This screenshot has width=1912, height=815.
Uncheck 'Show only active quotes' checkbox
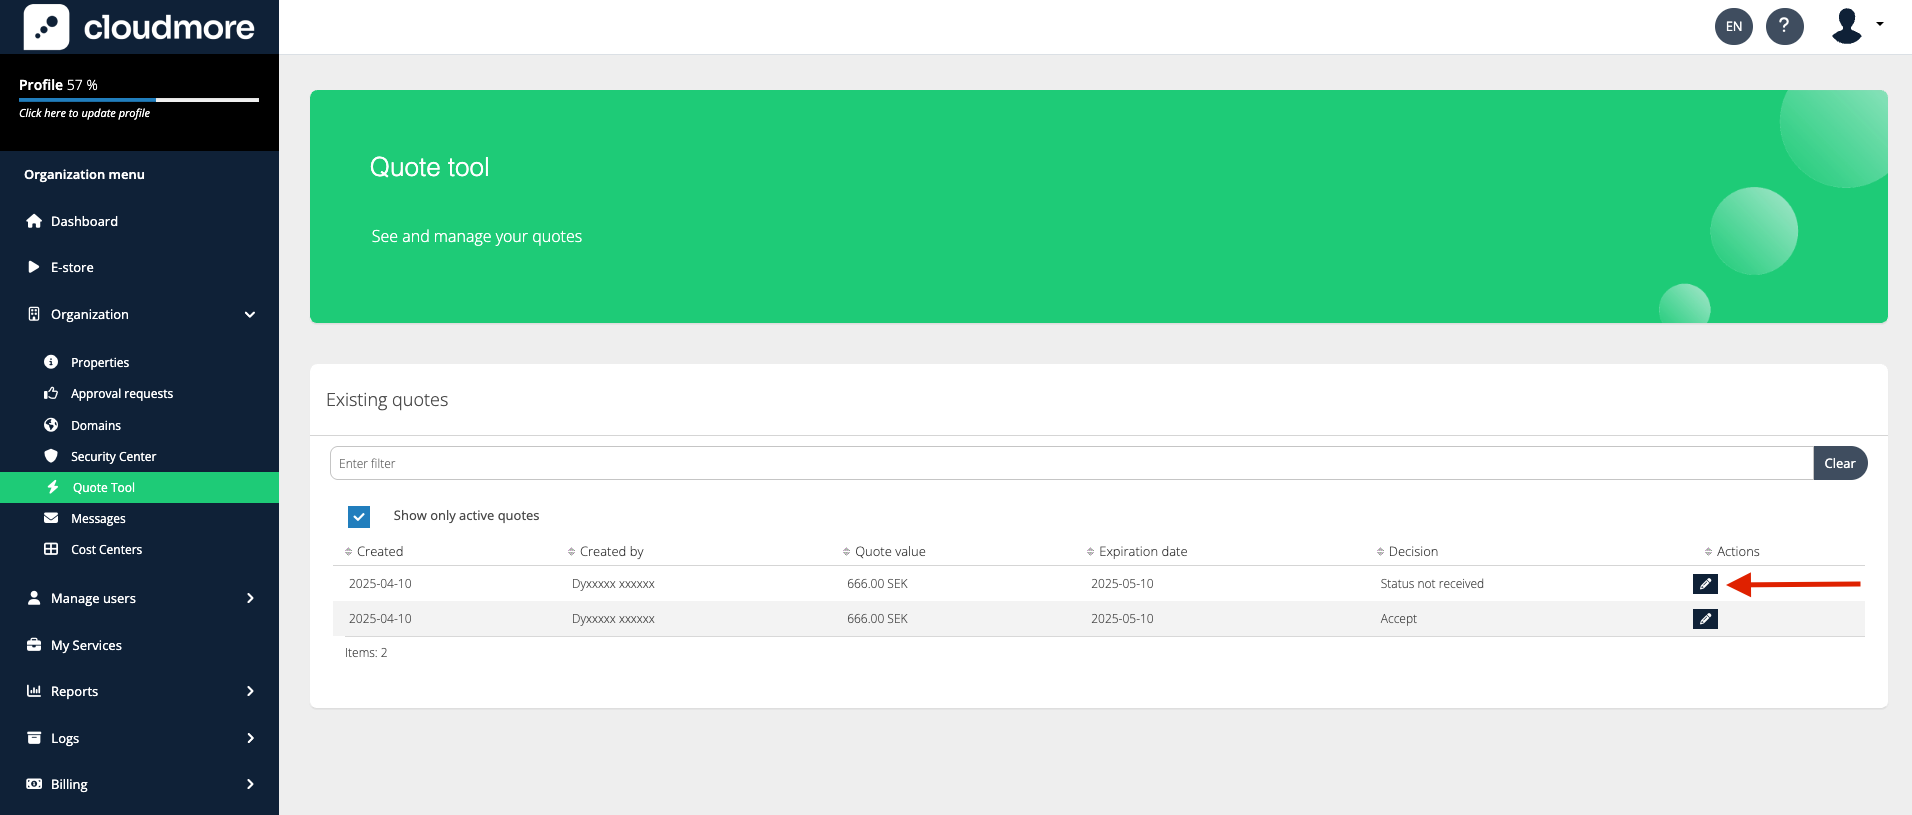359,516
